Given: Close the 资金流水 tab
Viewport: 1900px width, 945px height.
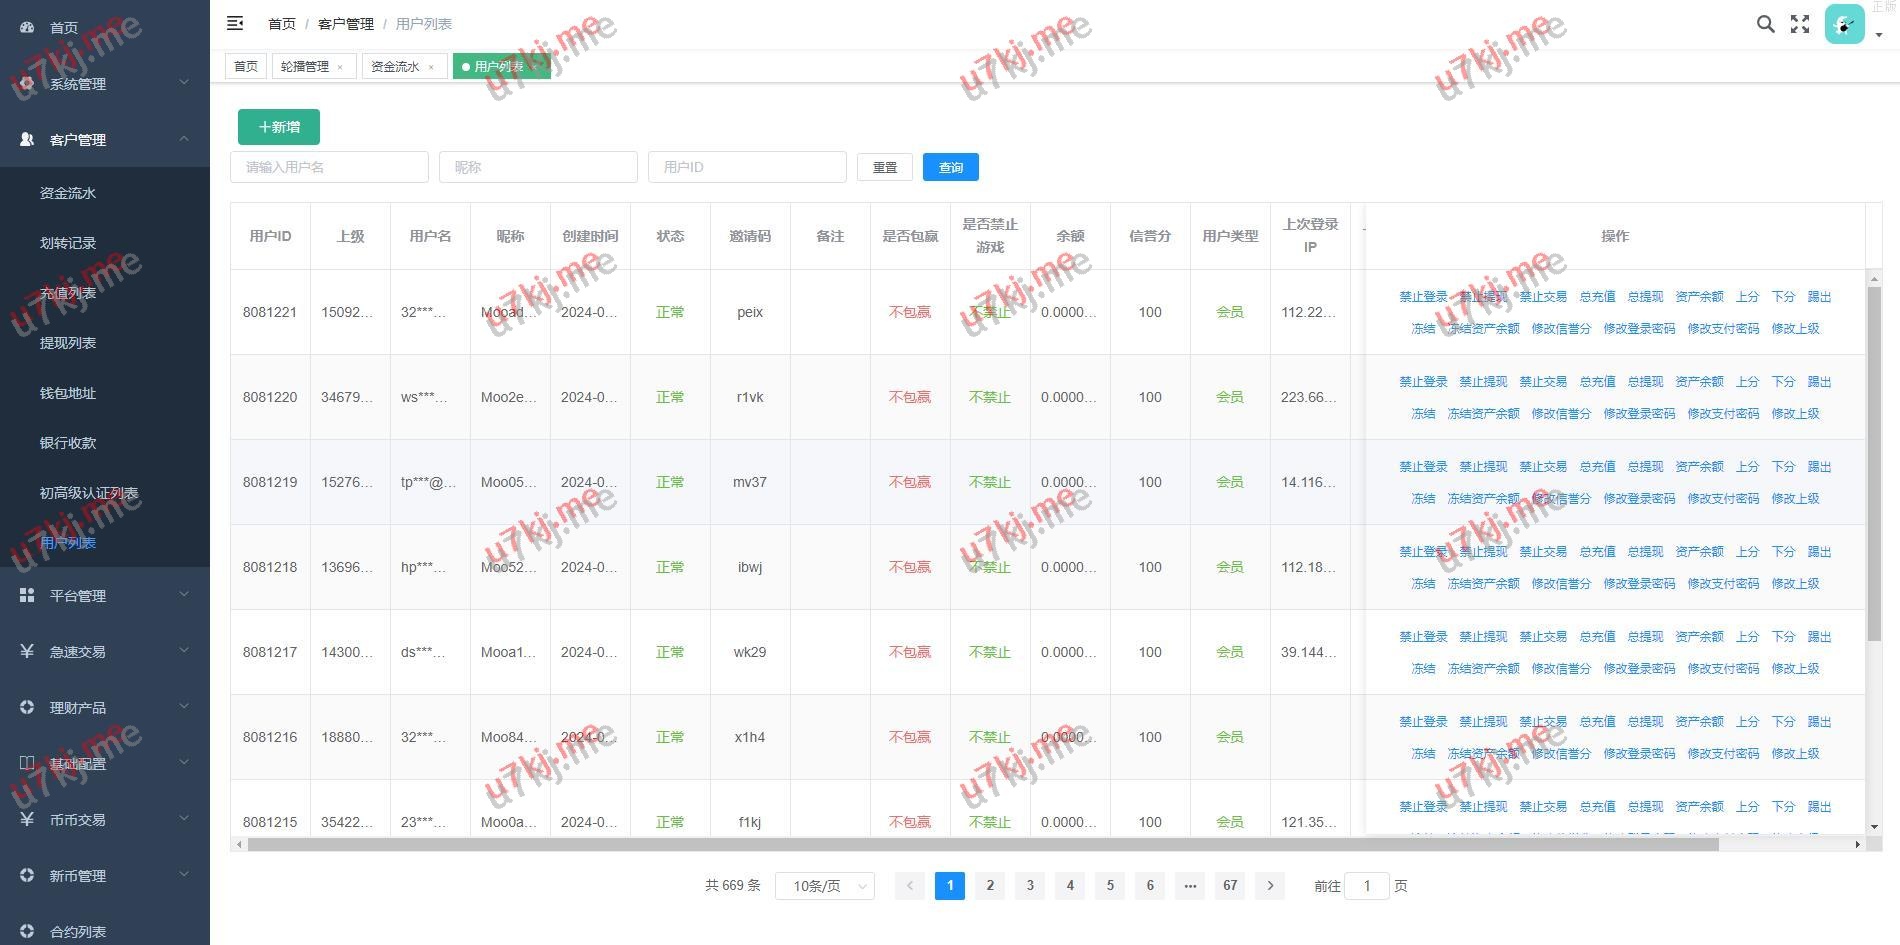Looking at the screenshot, I should (x=431, y=67).
